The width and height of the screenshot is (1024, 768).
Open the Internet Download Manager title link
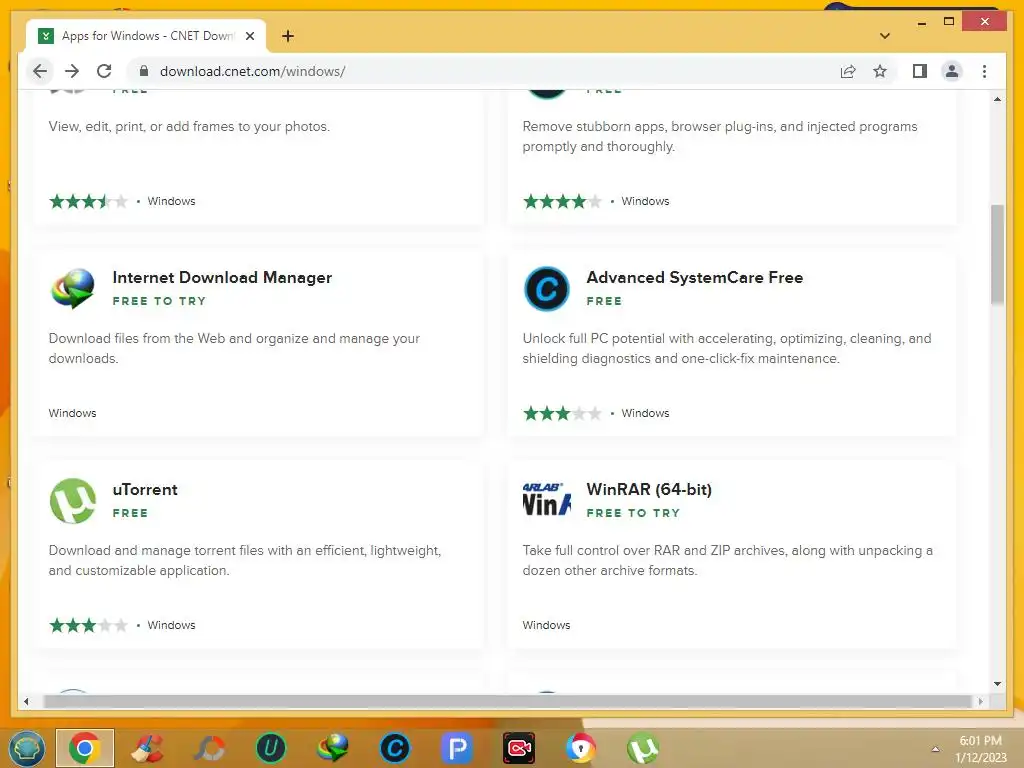(x=222, y=278)
